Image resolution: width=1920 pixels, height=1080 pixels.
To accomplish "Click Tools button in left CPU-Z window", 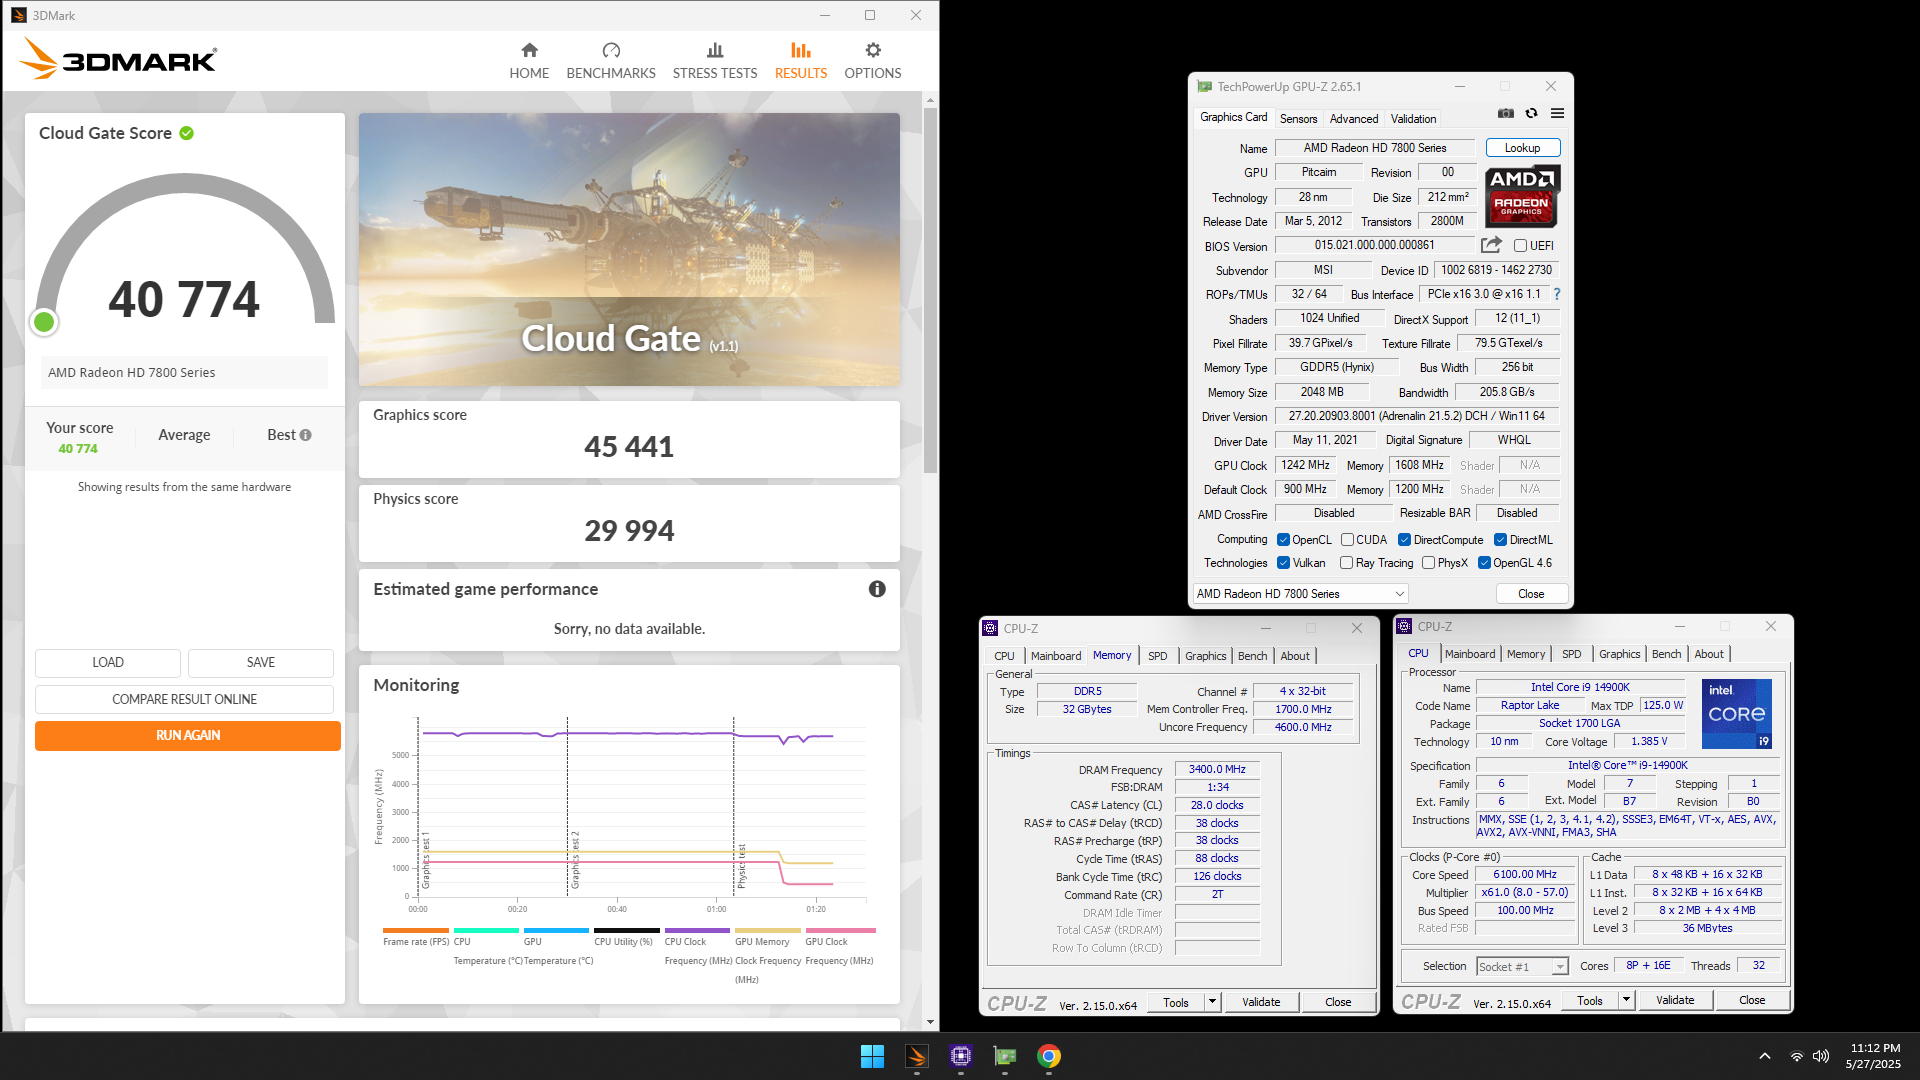I will [x=1176, y=1002].
